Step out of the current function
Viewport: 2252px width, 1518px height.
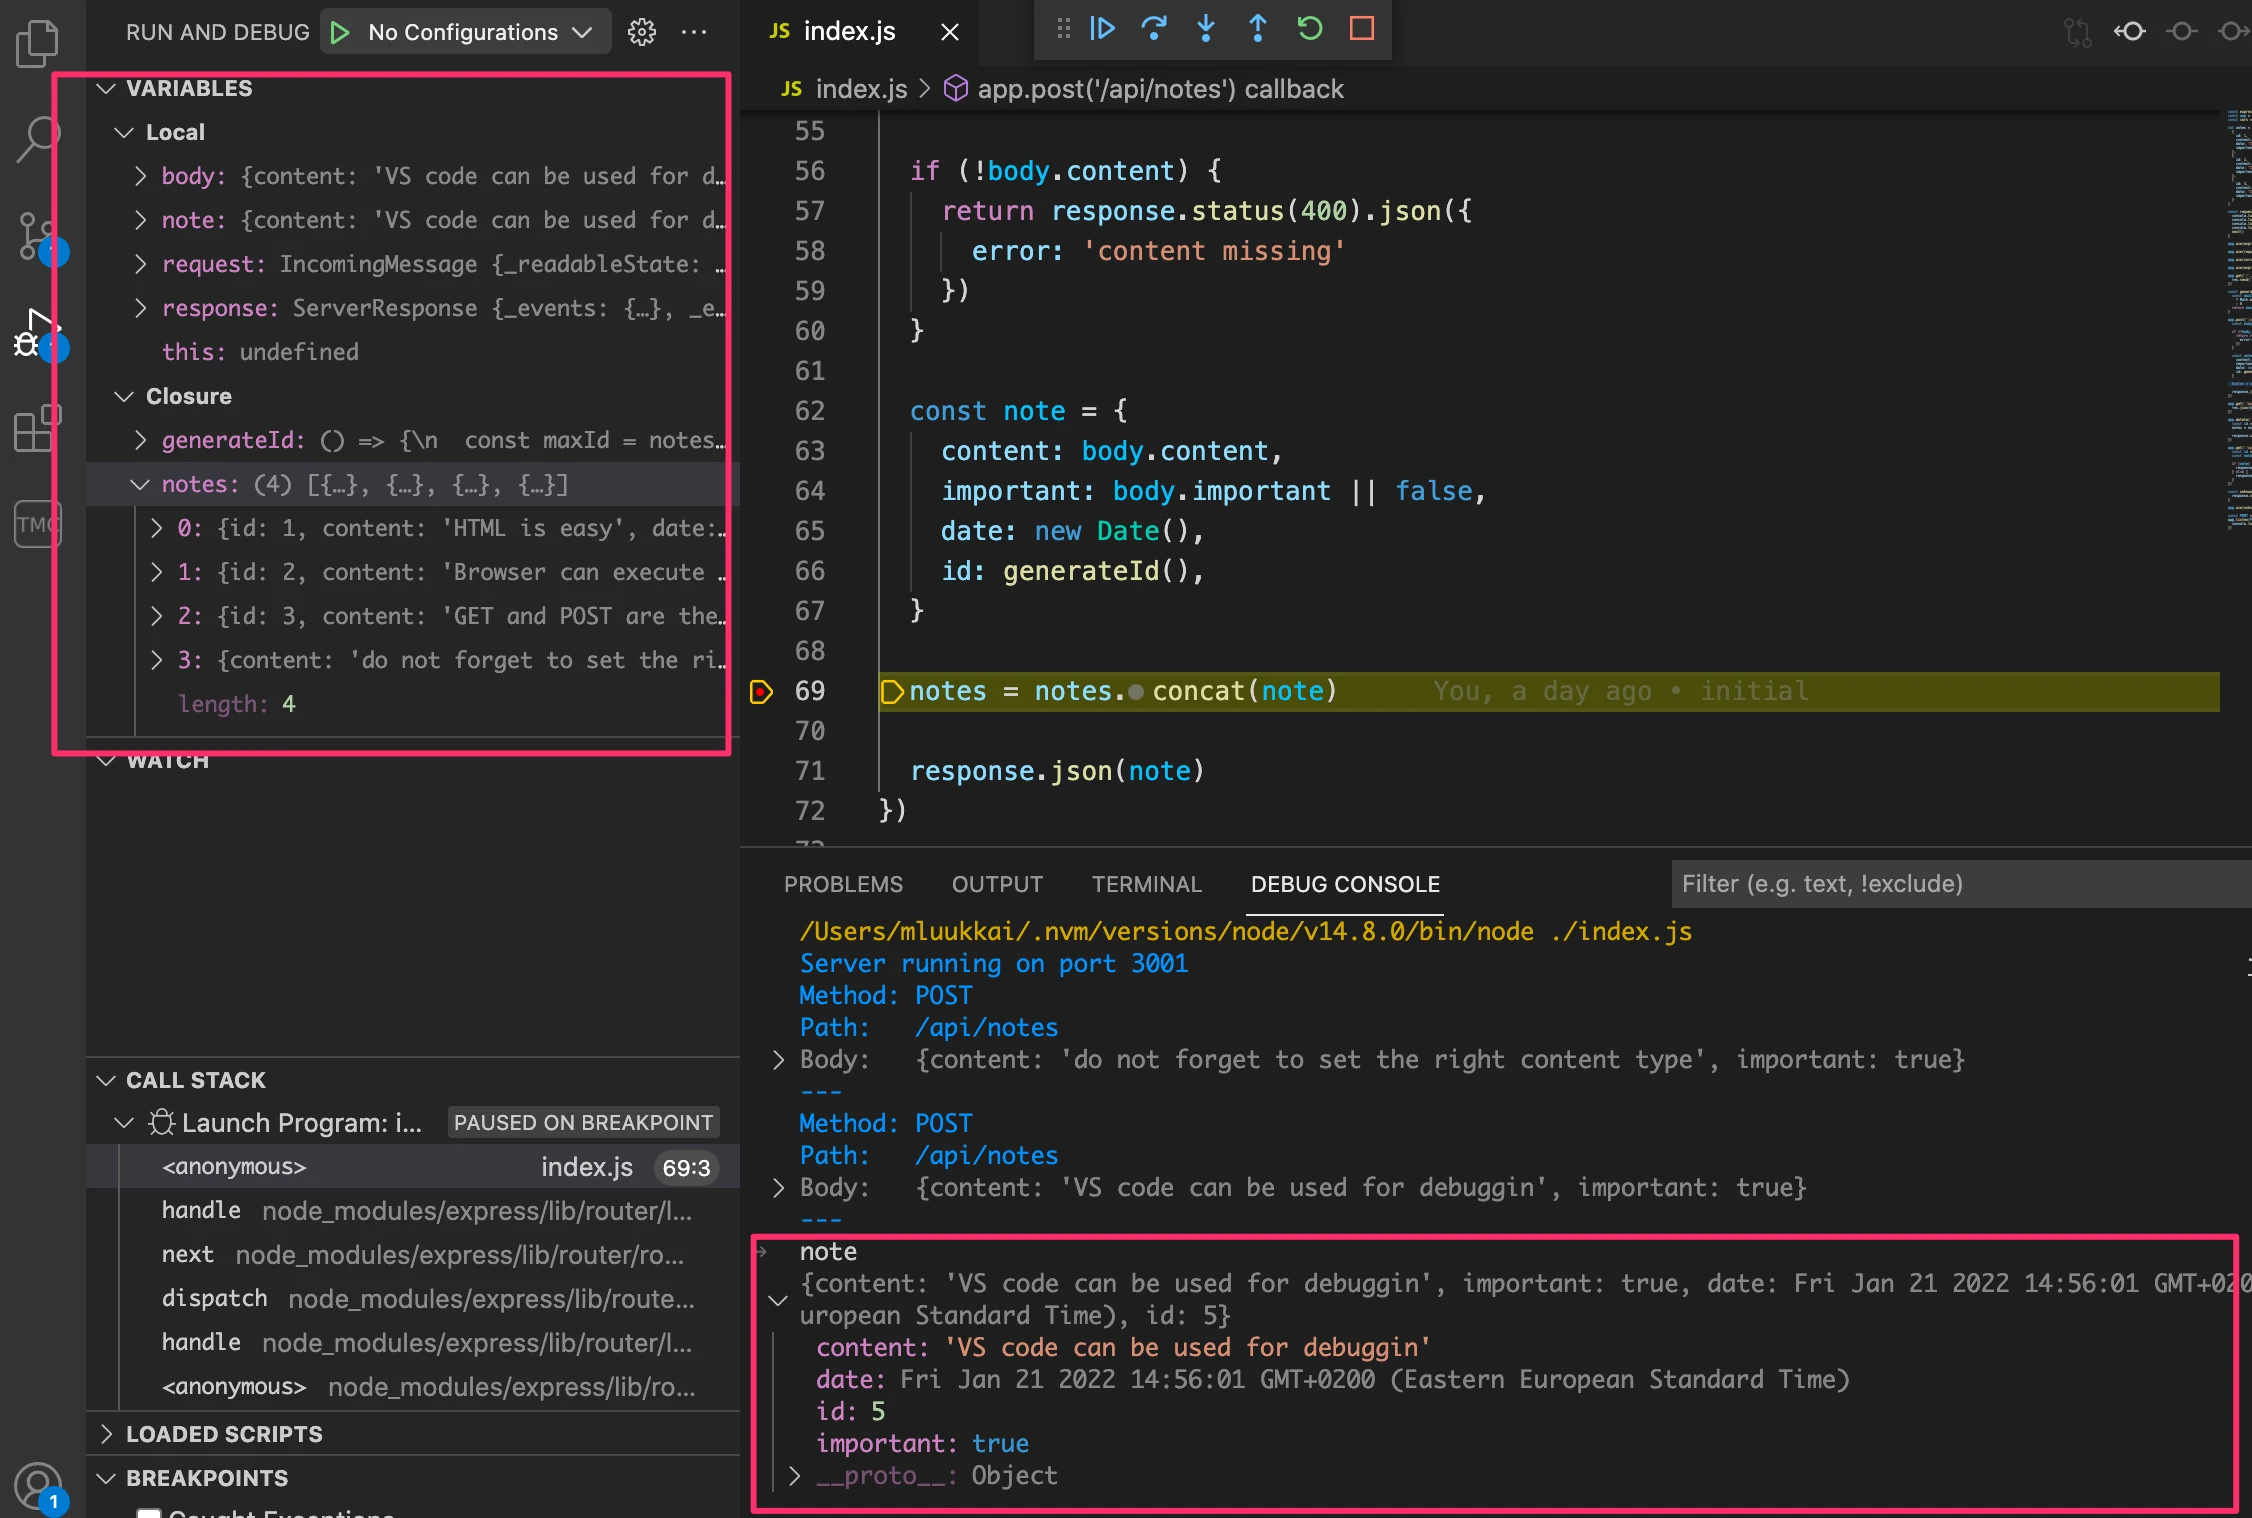pyautogui.click(x=1258, y=28)
